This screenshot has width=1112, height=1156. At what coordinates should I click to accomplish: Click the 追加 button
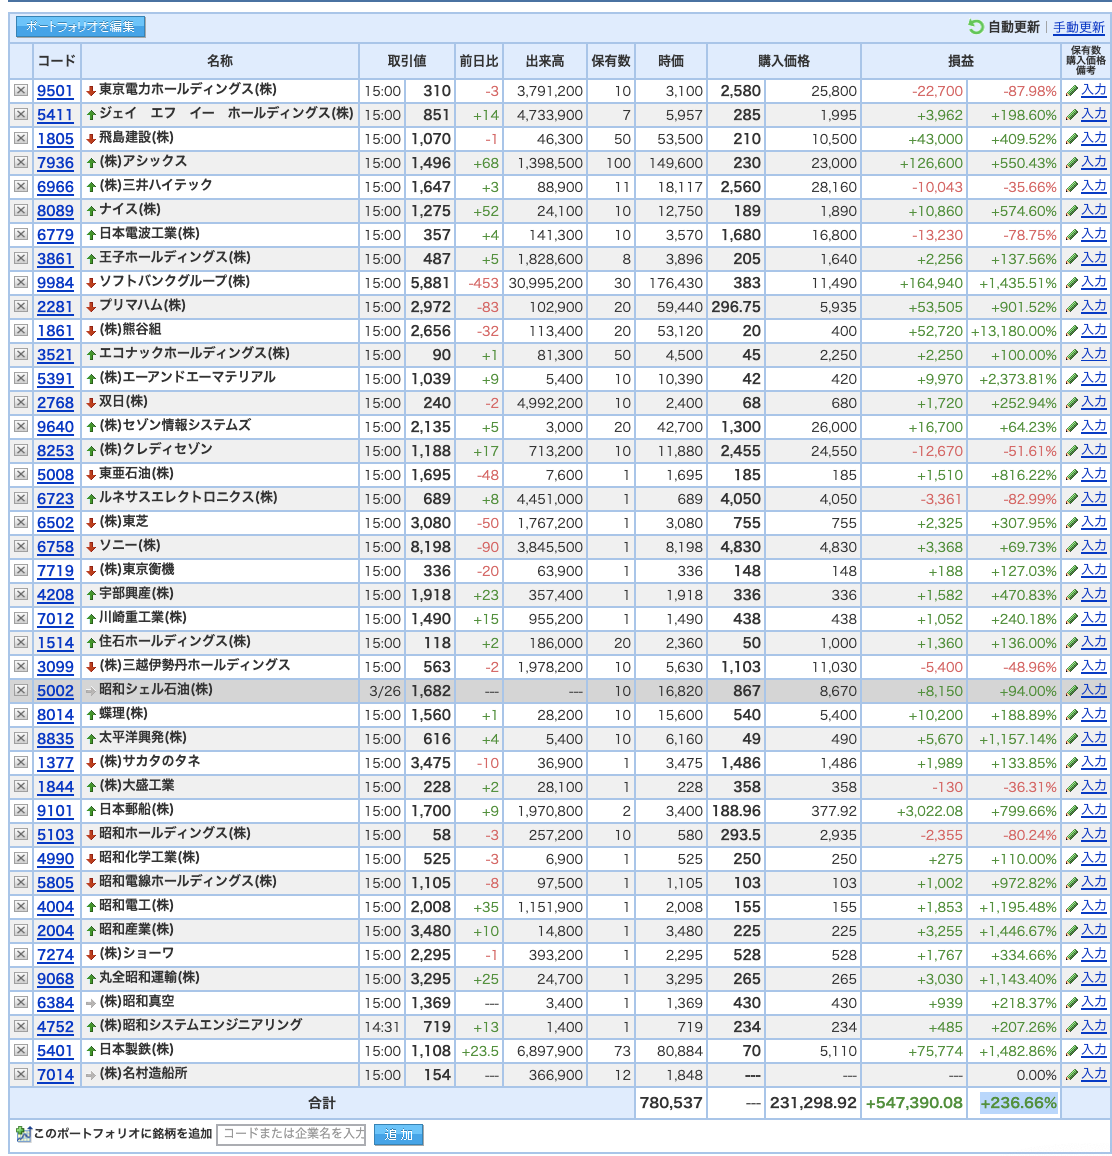398,1134
